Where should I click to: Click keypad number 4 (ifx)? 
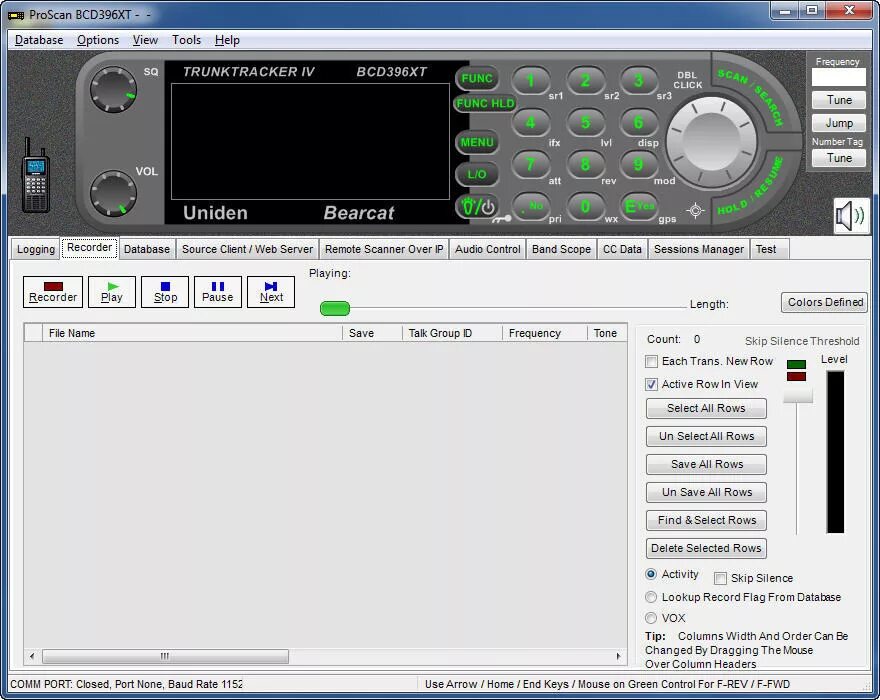point(530,122)
